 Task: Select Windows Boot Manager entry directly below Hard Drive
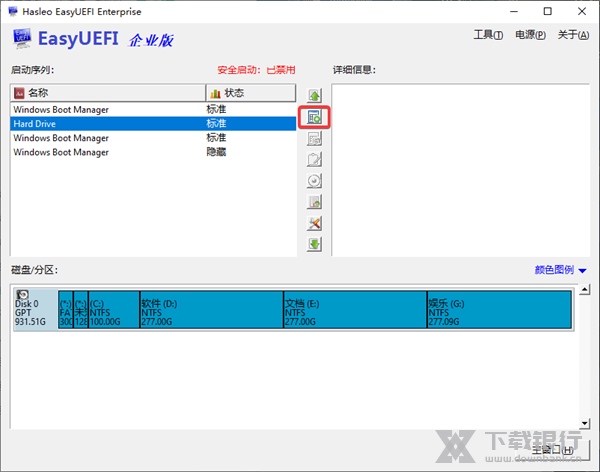[153, 138]
